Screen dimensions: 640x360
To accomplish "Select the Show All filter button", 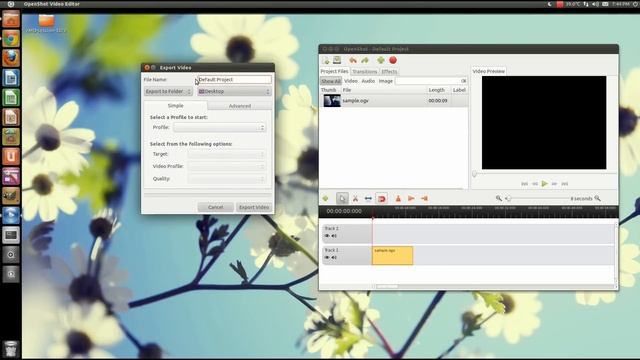I will [331, 81].
